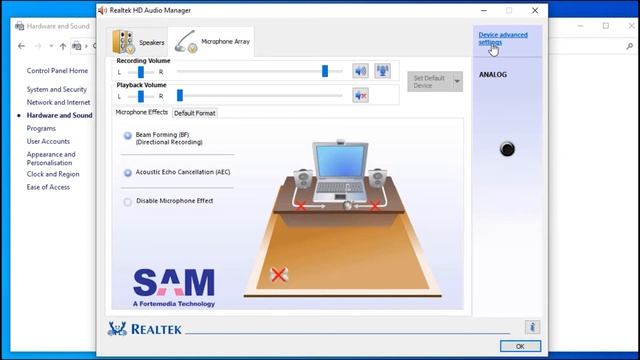The image size is (640, 360).
Task: Open the Default Format tab
Action: pos(195,113)
